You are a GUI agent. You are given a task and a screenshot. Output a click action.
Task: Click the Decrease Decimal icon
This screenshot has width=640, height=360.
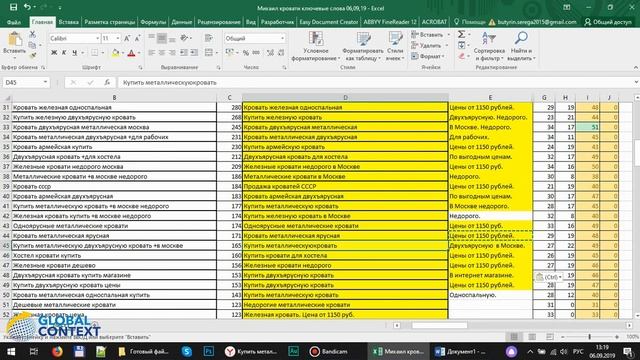coord(281,53)
